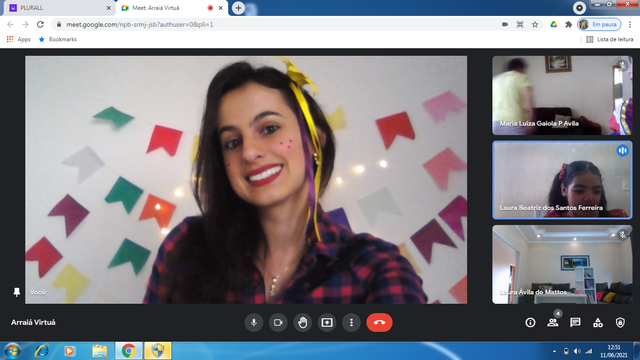Viewport: 640px width, 360px height.
Task: Close the Meet: Arraiá Virtuá tab
Action: [x=220, y=8]
